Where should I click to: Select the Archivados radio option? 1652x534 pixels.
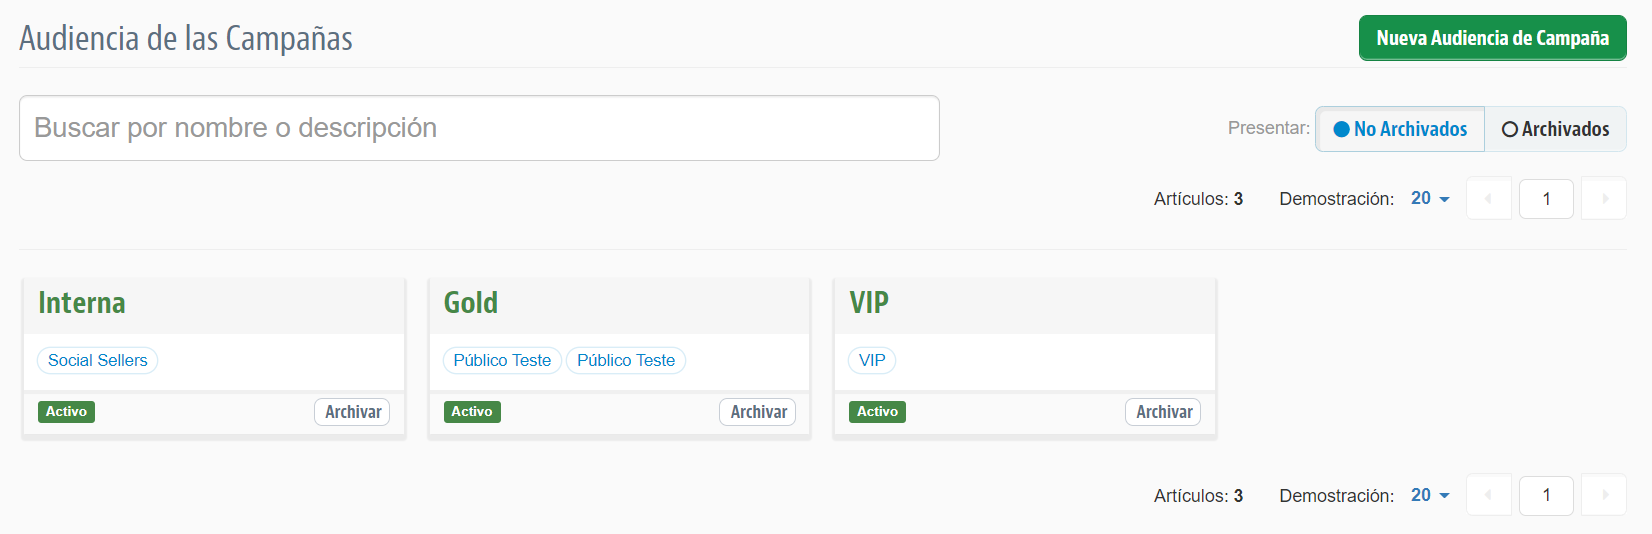click(1556, 129)
